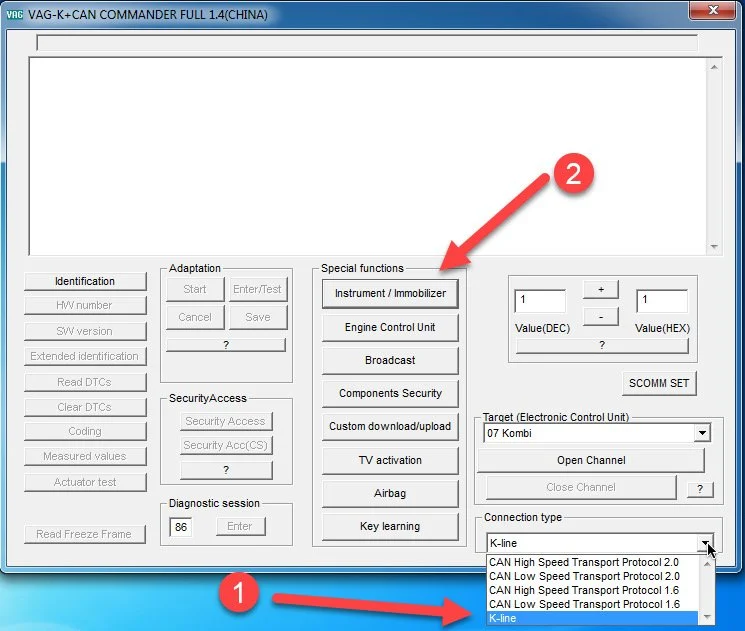Click the HW number button
Image resolution: width=745 pixels, height=631 pixels.
[x=85, y=305]
